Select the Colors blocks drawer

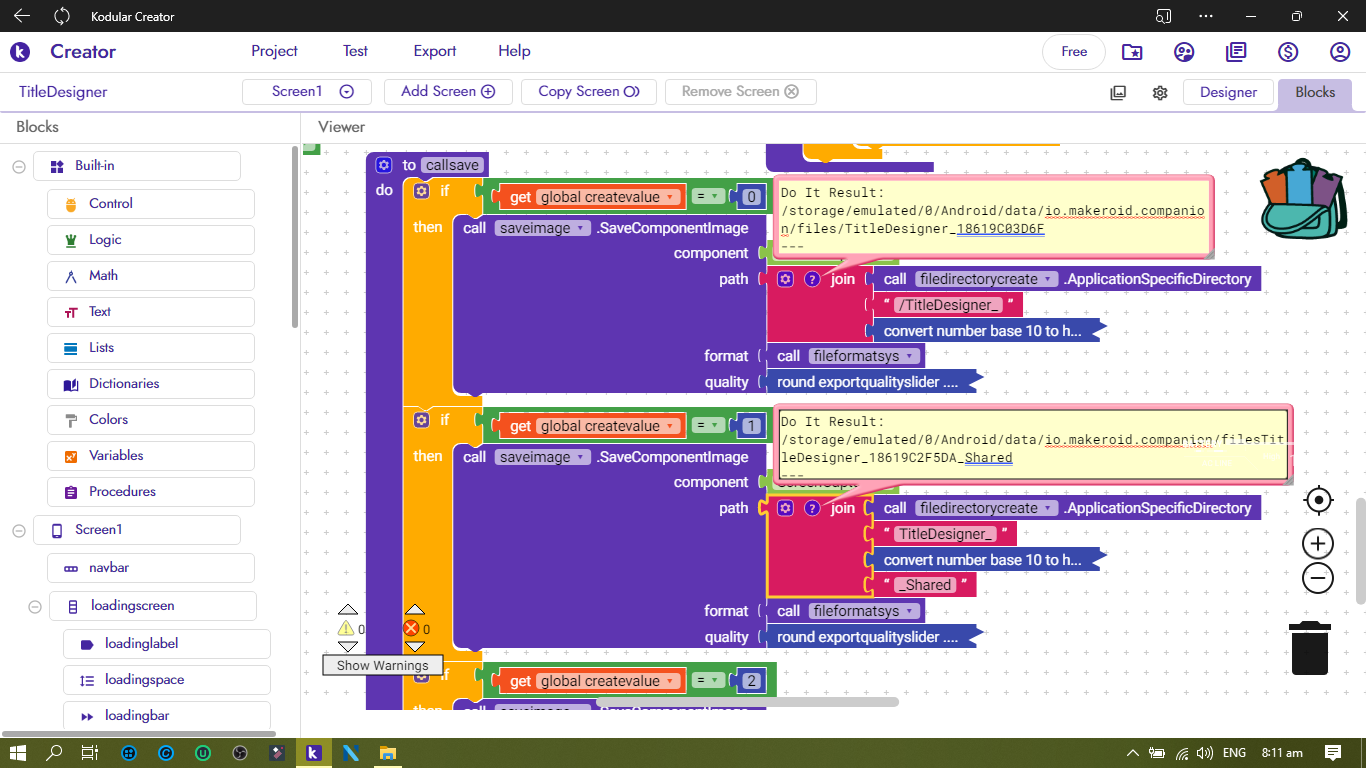click(x=151, y=420)
